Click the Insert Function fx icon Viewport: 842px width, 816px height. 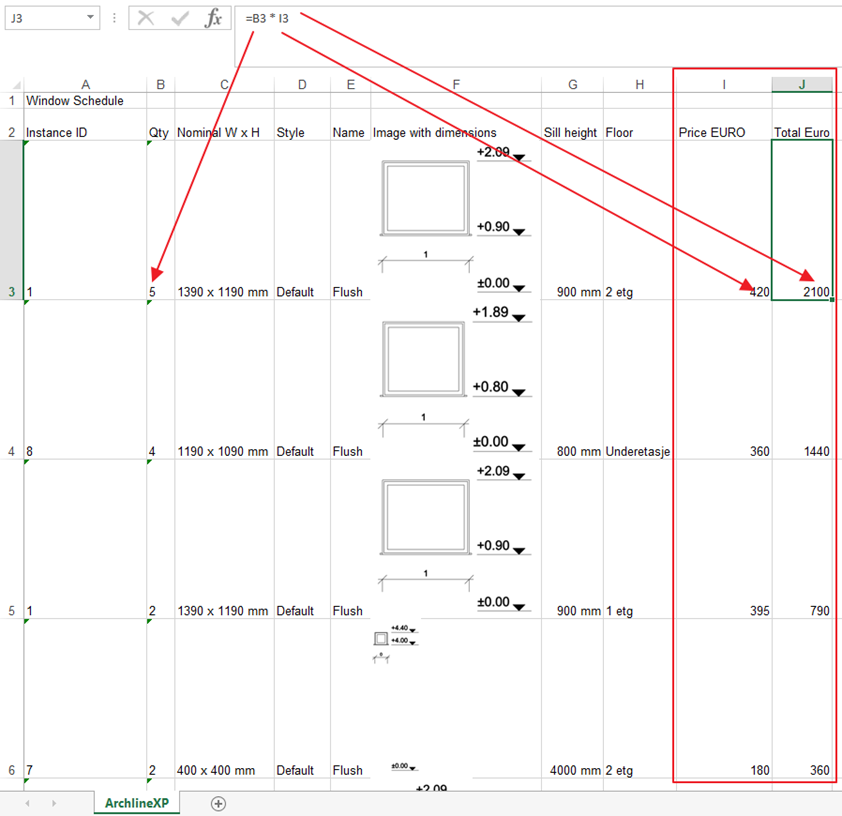213,19
